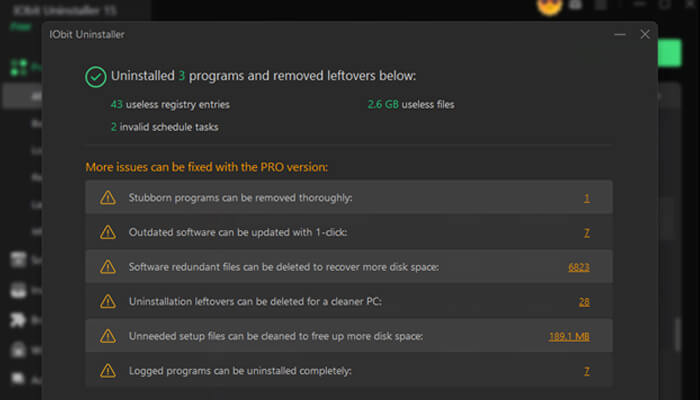Screen dimensions: 700x400
Task: Click "Software redundant files can be deleted" text
Action: click(284, 267)
